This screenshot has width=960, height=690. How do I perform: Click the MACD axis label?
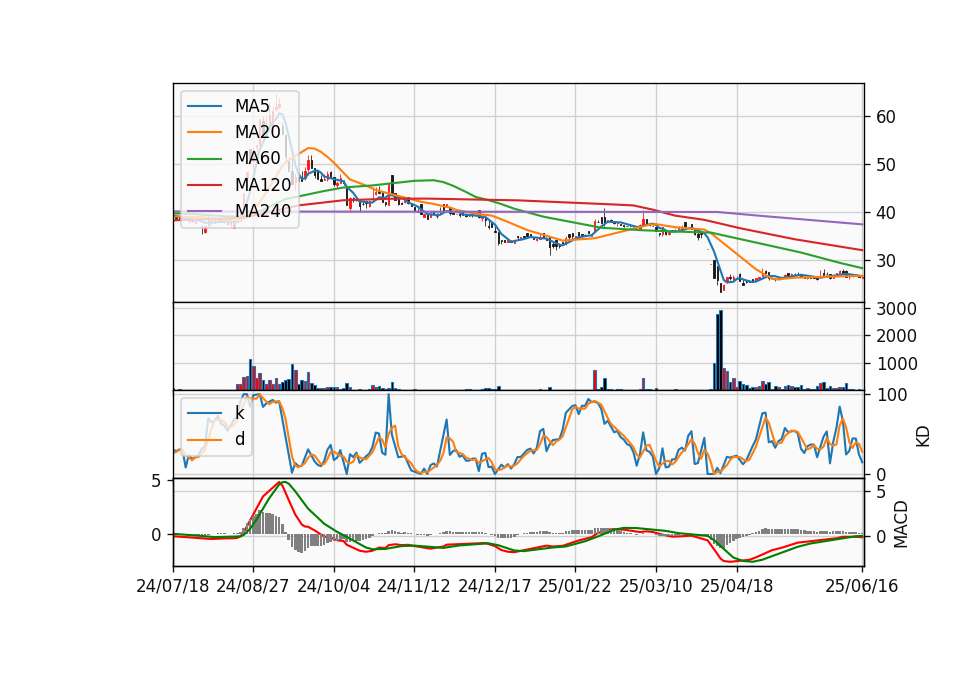(x=900, y=524)
